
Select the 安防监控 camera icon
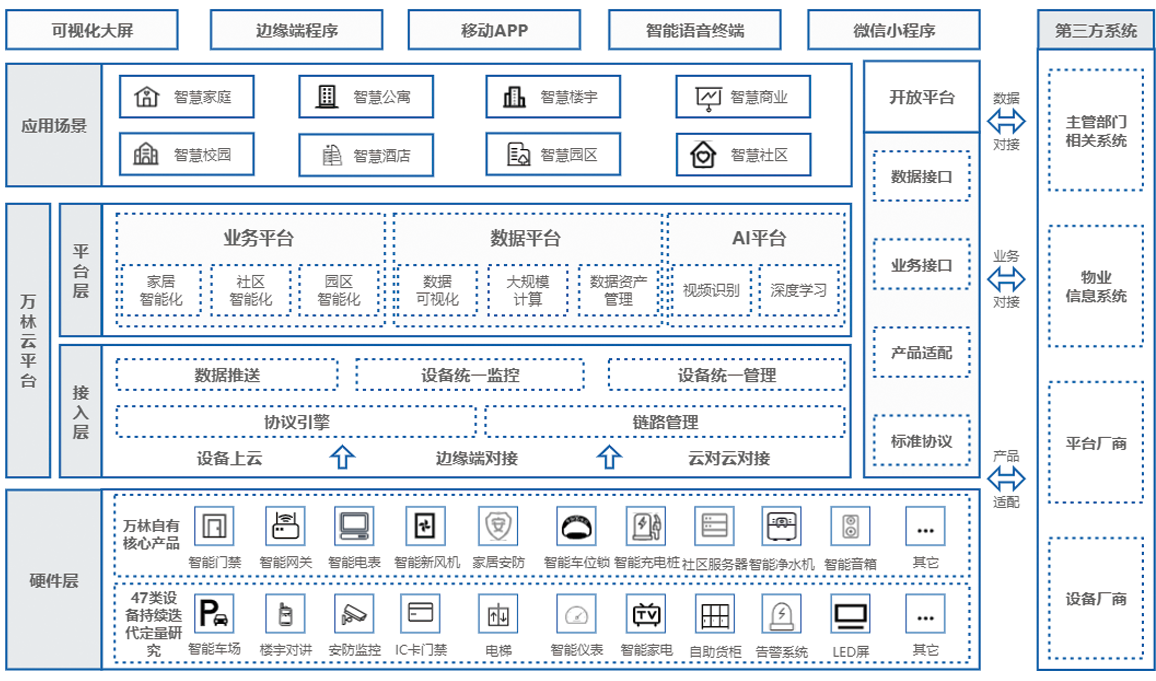(355, 614)
